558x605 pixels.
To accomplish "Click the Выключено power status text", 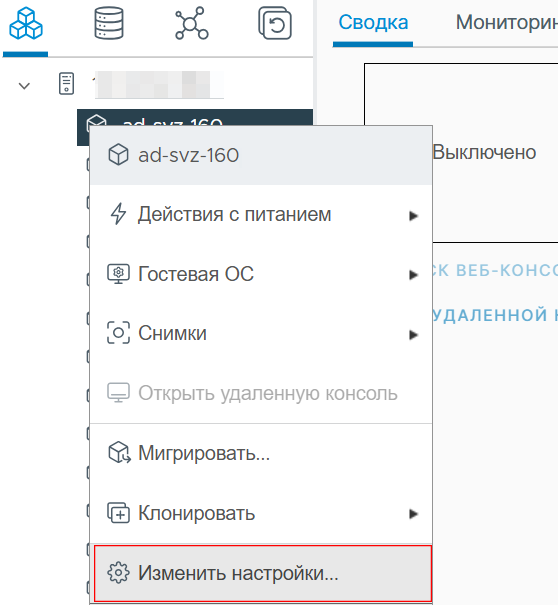I will [484, 152].
